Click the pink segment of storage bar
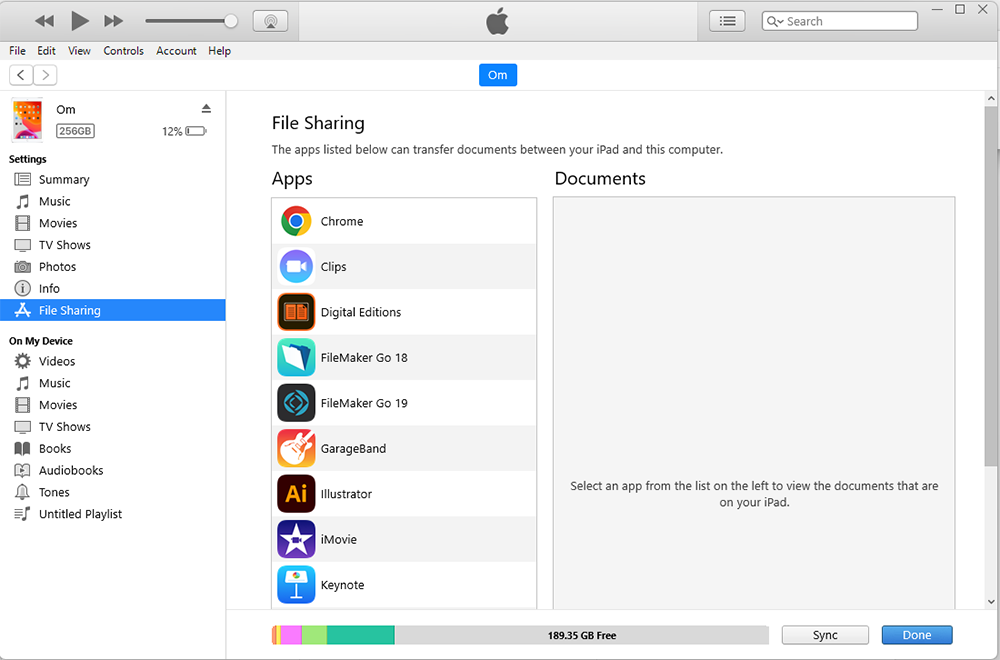 (x=291, y=635)
